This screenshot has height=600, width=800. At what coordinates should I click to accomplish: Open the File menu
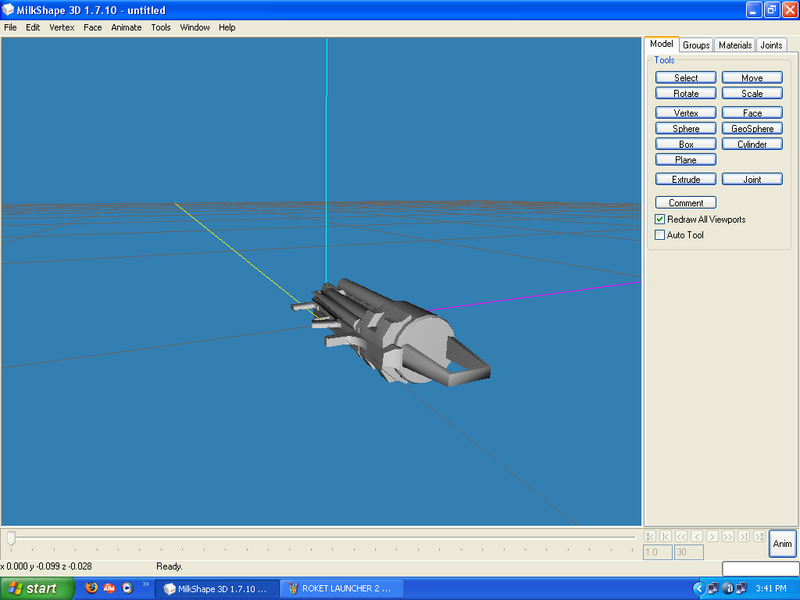[10, 28]
